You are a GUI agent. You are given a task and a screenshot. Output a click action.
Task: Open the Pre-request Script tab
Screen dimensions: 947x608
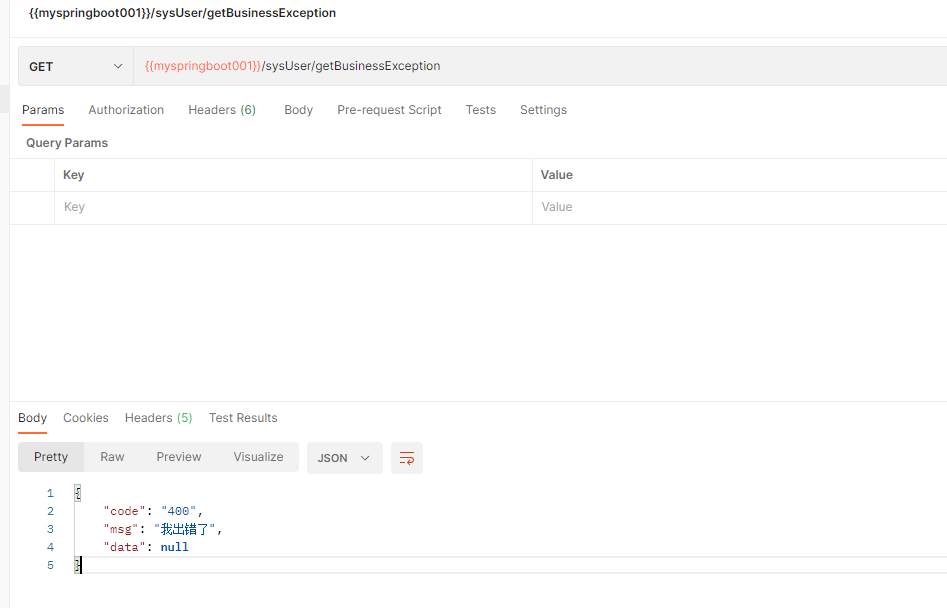point(389,110)
